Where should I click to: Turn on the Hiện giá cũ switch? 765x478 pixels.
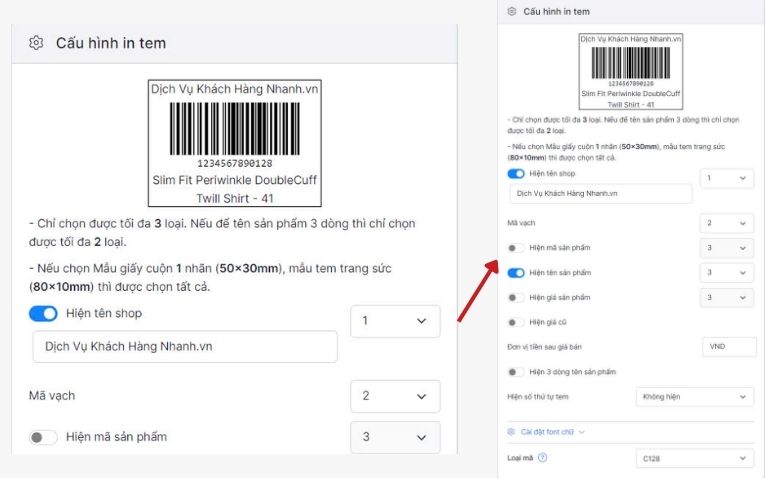[516, 322]
